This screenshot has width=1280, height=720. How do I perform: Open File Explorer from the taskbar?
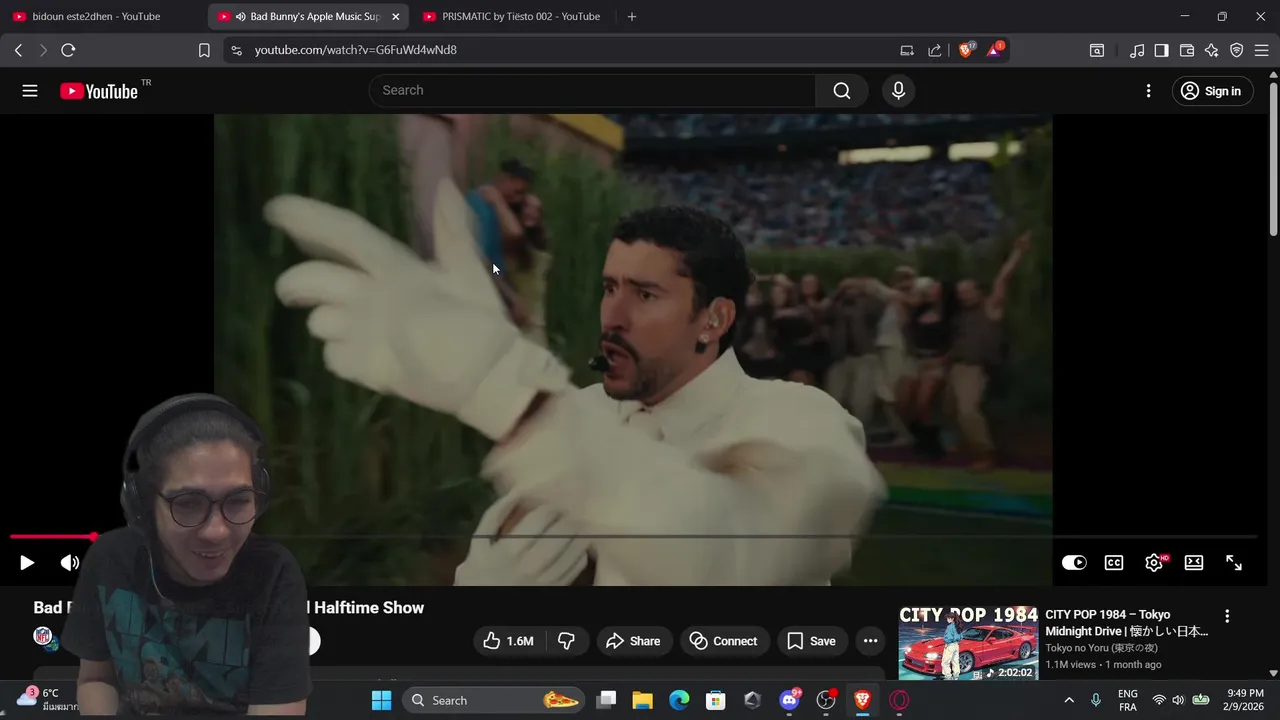coord(643,700)
